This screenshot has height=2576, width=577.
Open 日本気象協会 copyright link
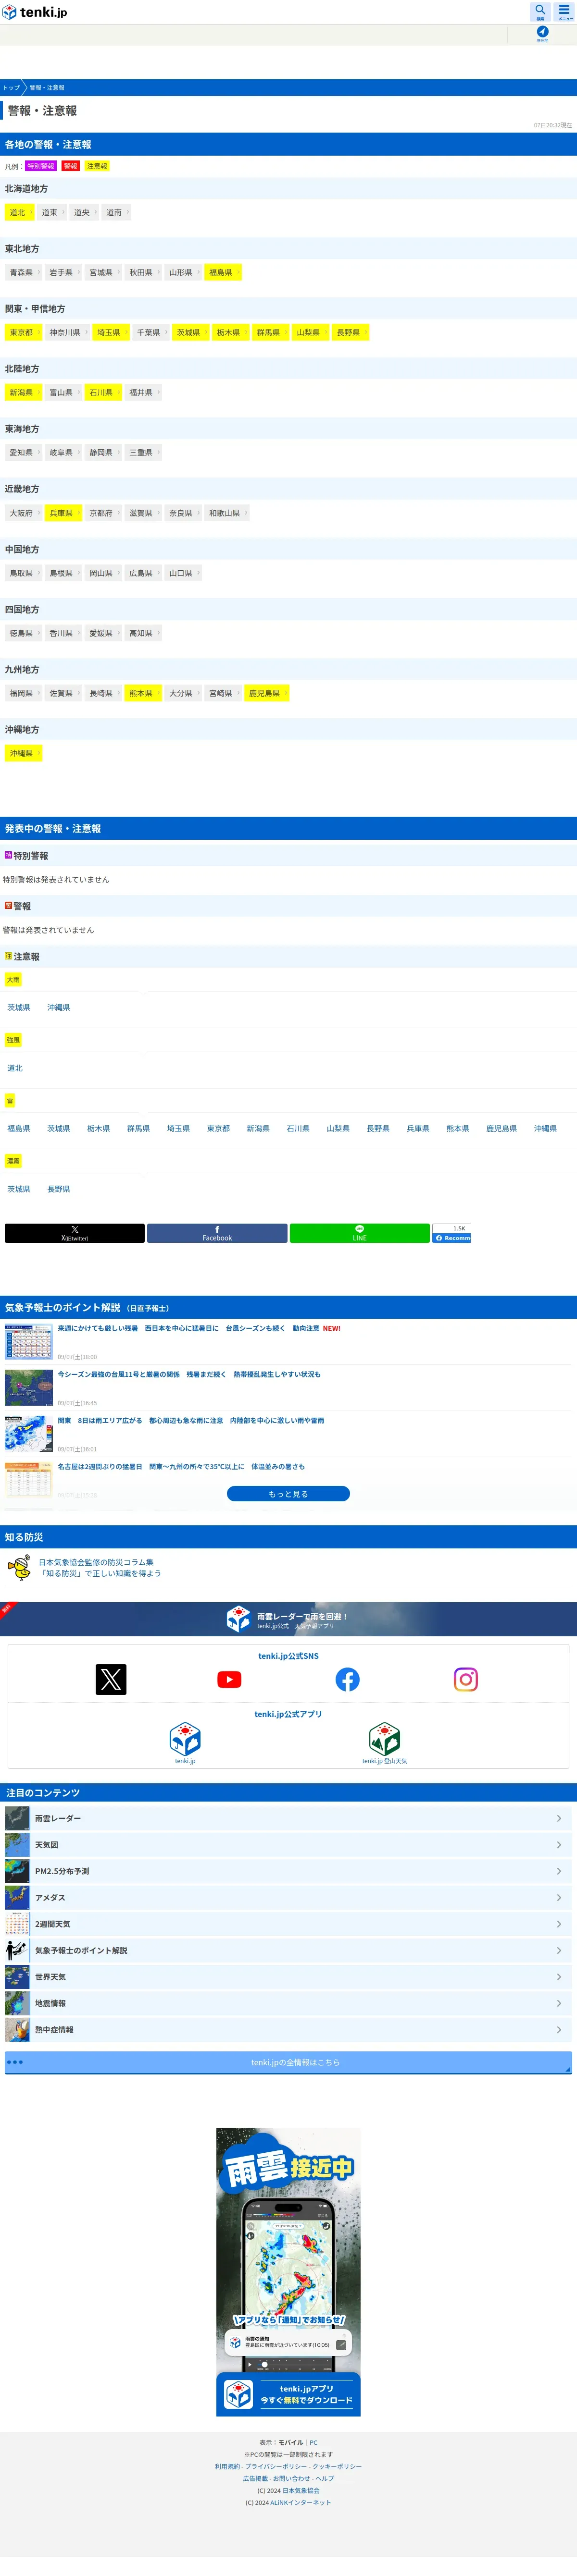(x=301, y=2490)
